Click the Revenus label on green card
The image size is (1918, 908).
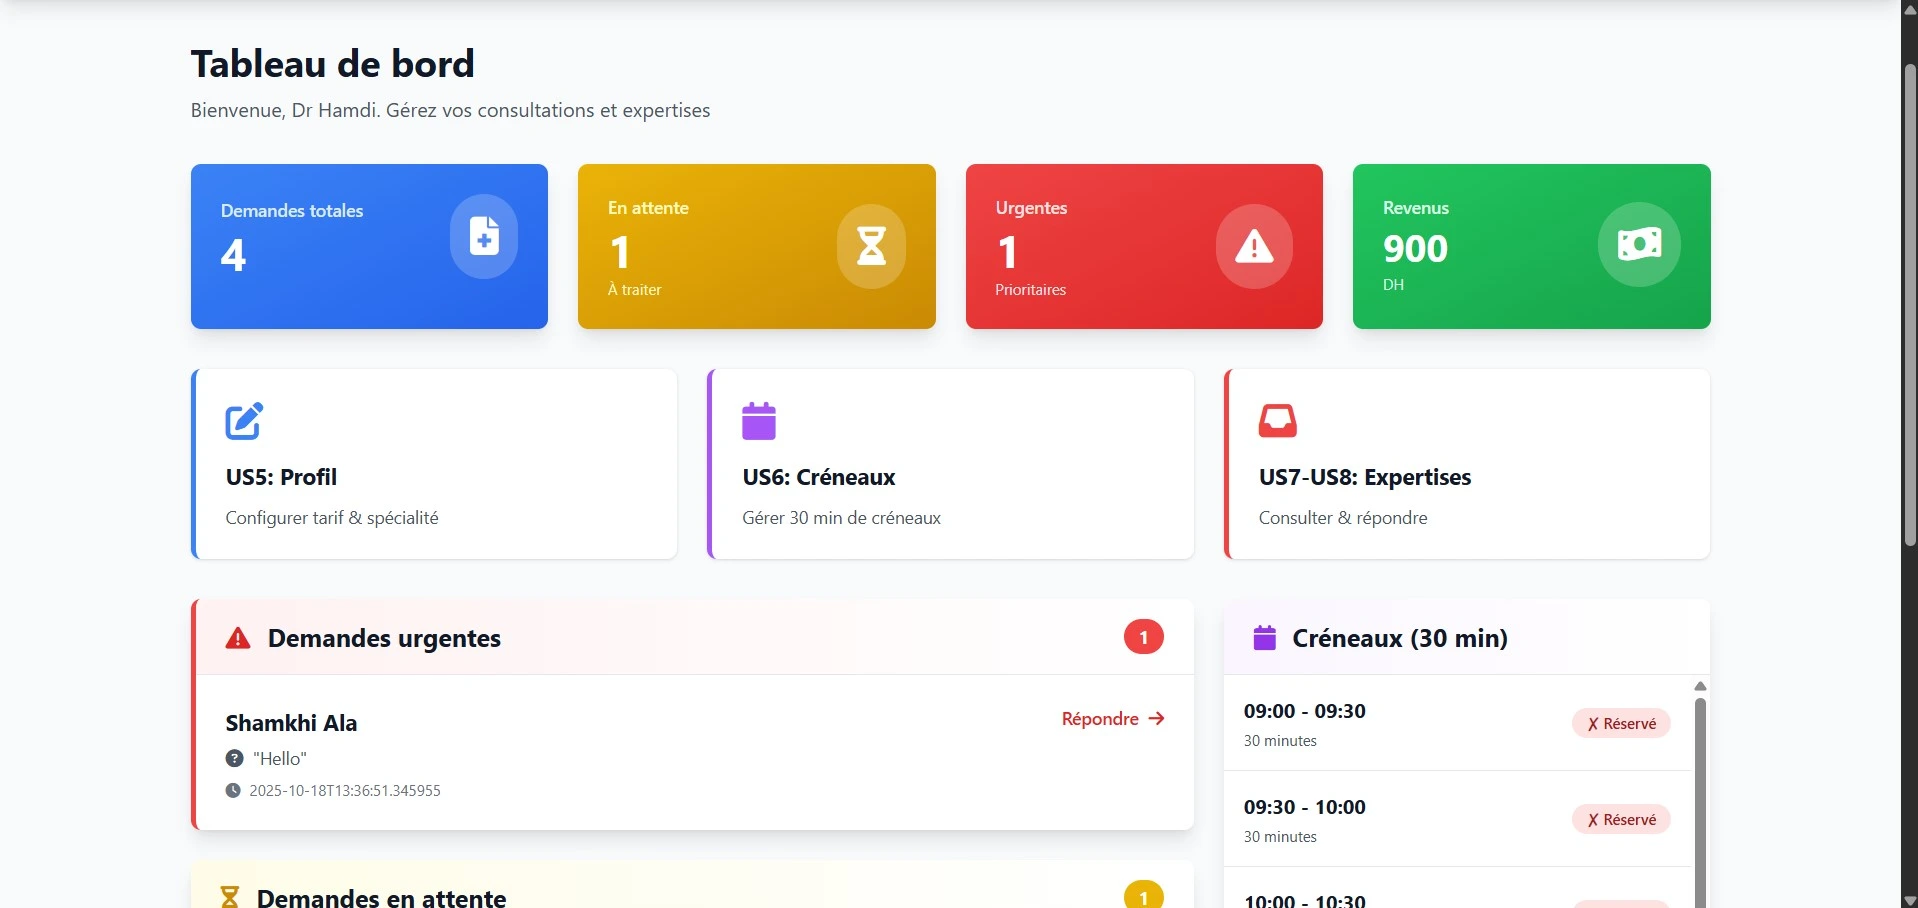tap(1416, 208)
